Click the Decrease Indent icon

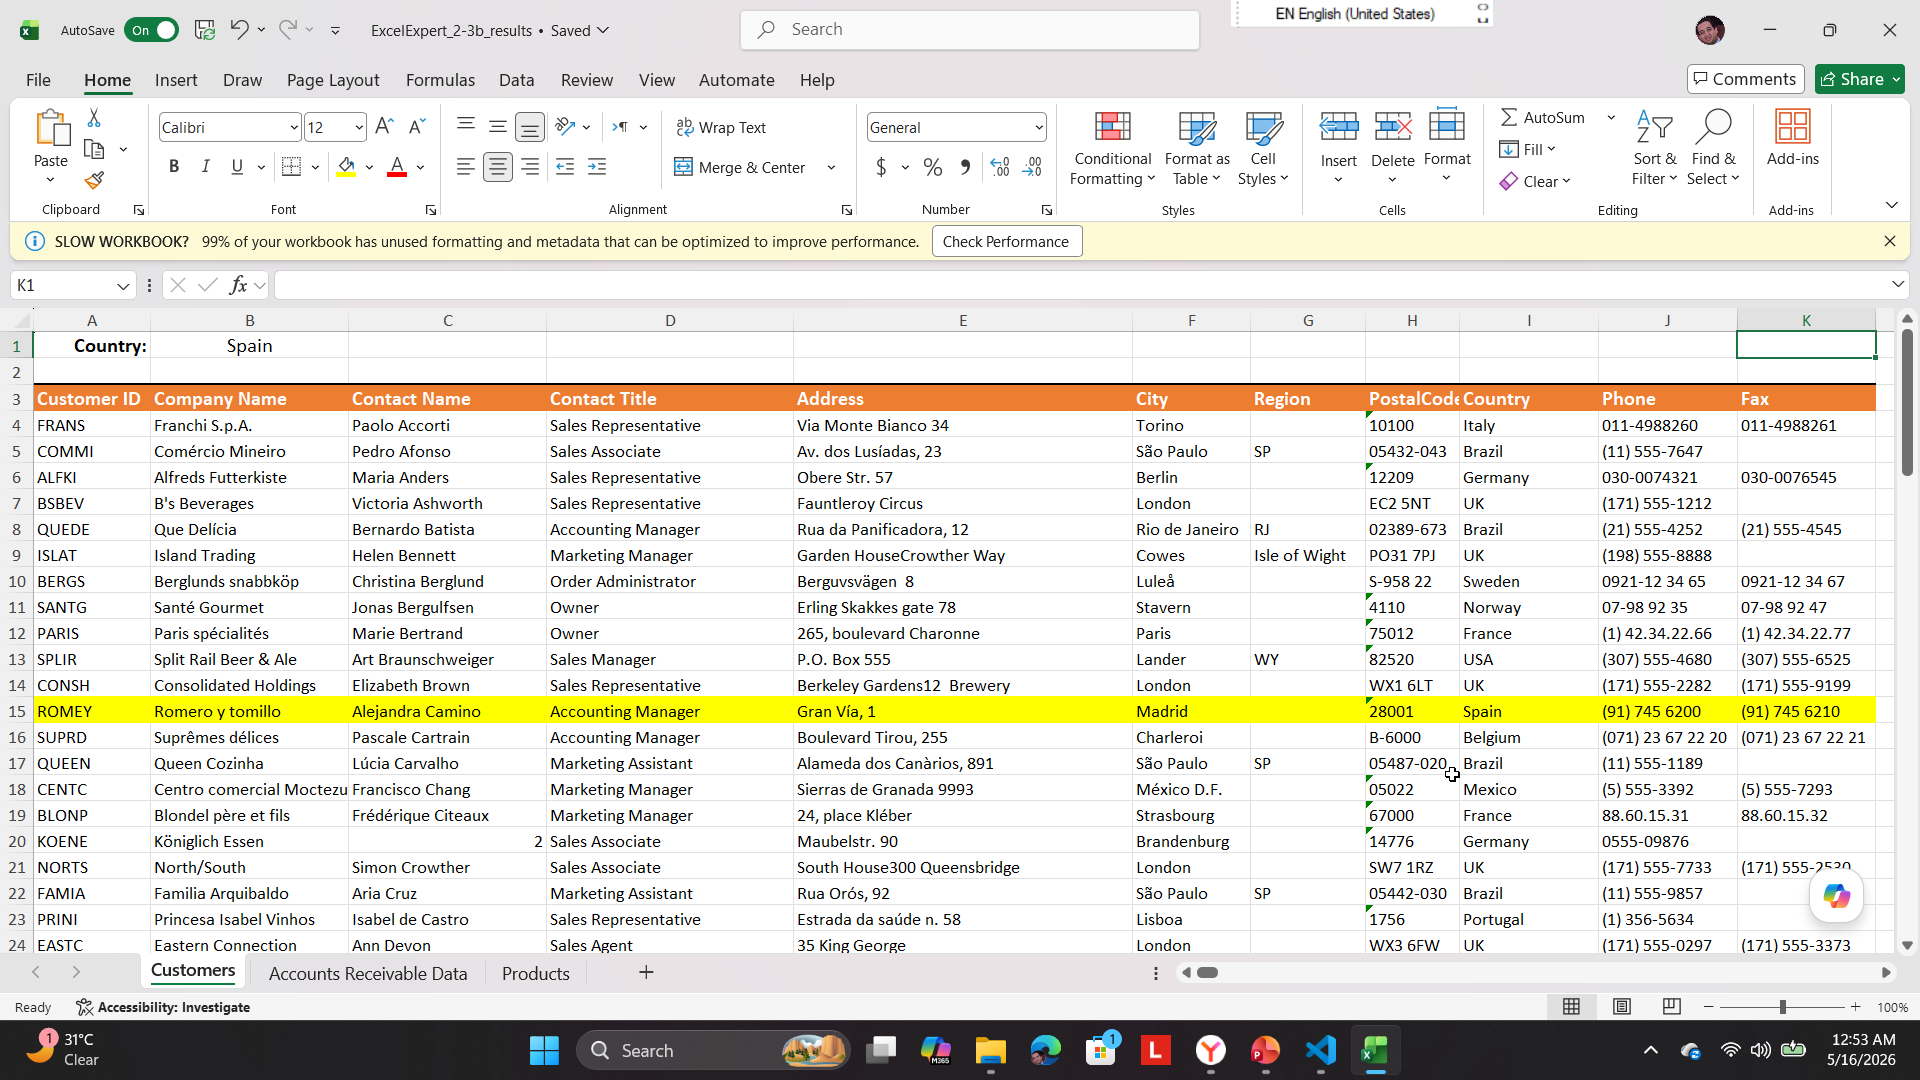(565, 167)
